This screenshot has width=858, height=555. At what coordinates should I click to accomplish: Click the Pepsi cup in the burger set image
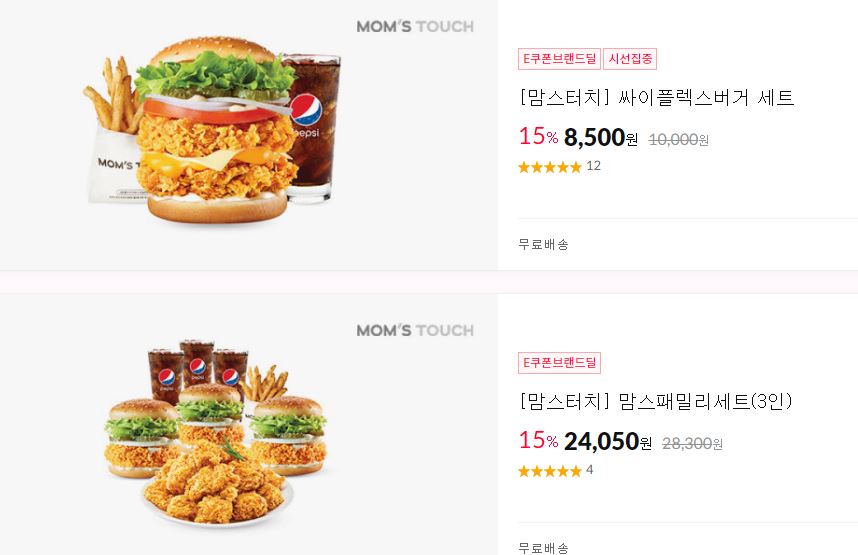coord(312,128)
